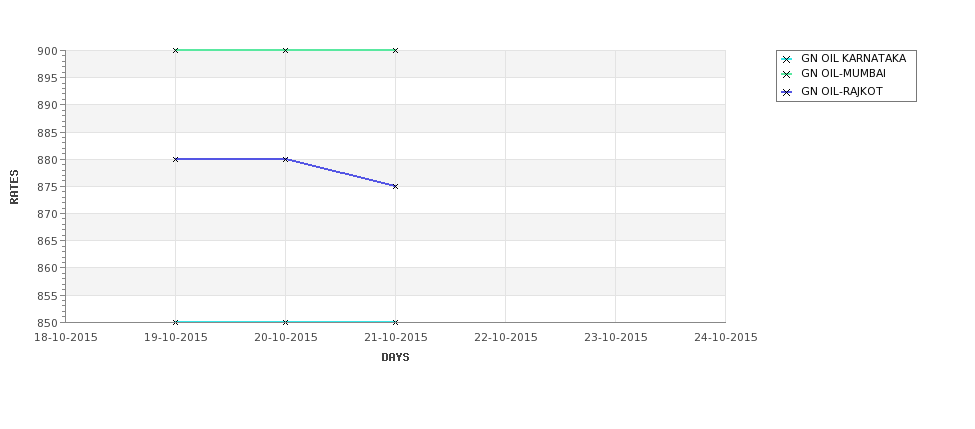
Task: Click the green Mumbai line between 19 and 20
Action: point(230,50)
